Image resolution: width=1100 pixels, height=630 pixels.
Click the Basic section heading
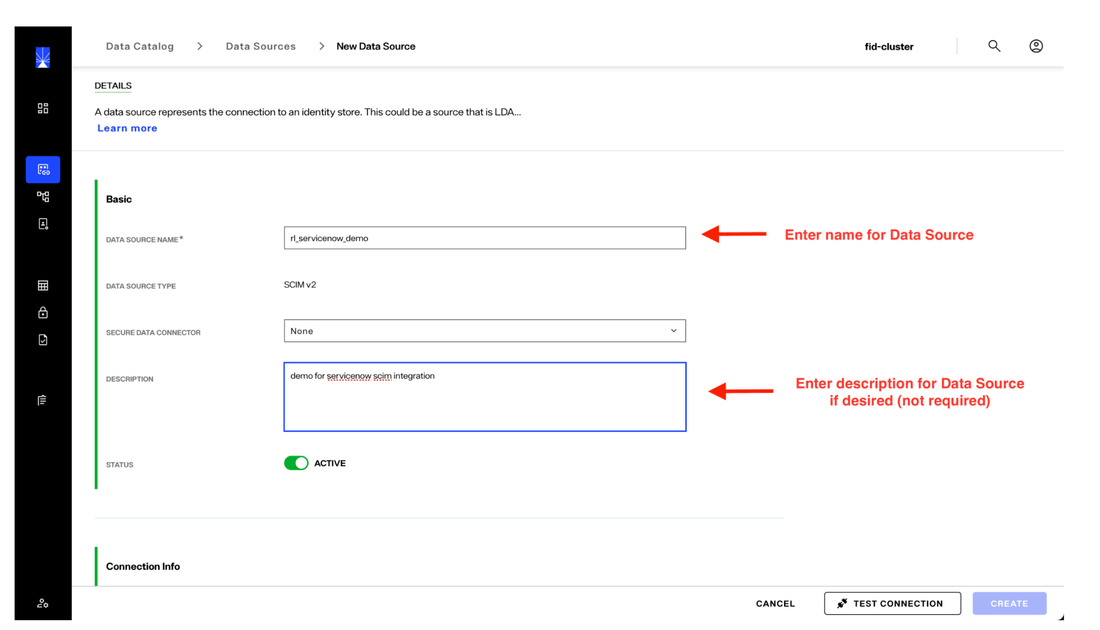tap(119, 199)
